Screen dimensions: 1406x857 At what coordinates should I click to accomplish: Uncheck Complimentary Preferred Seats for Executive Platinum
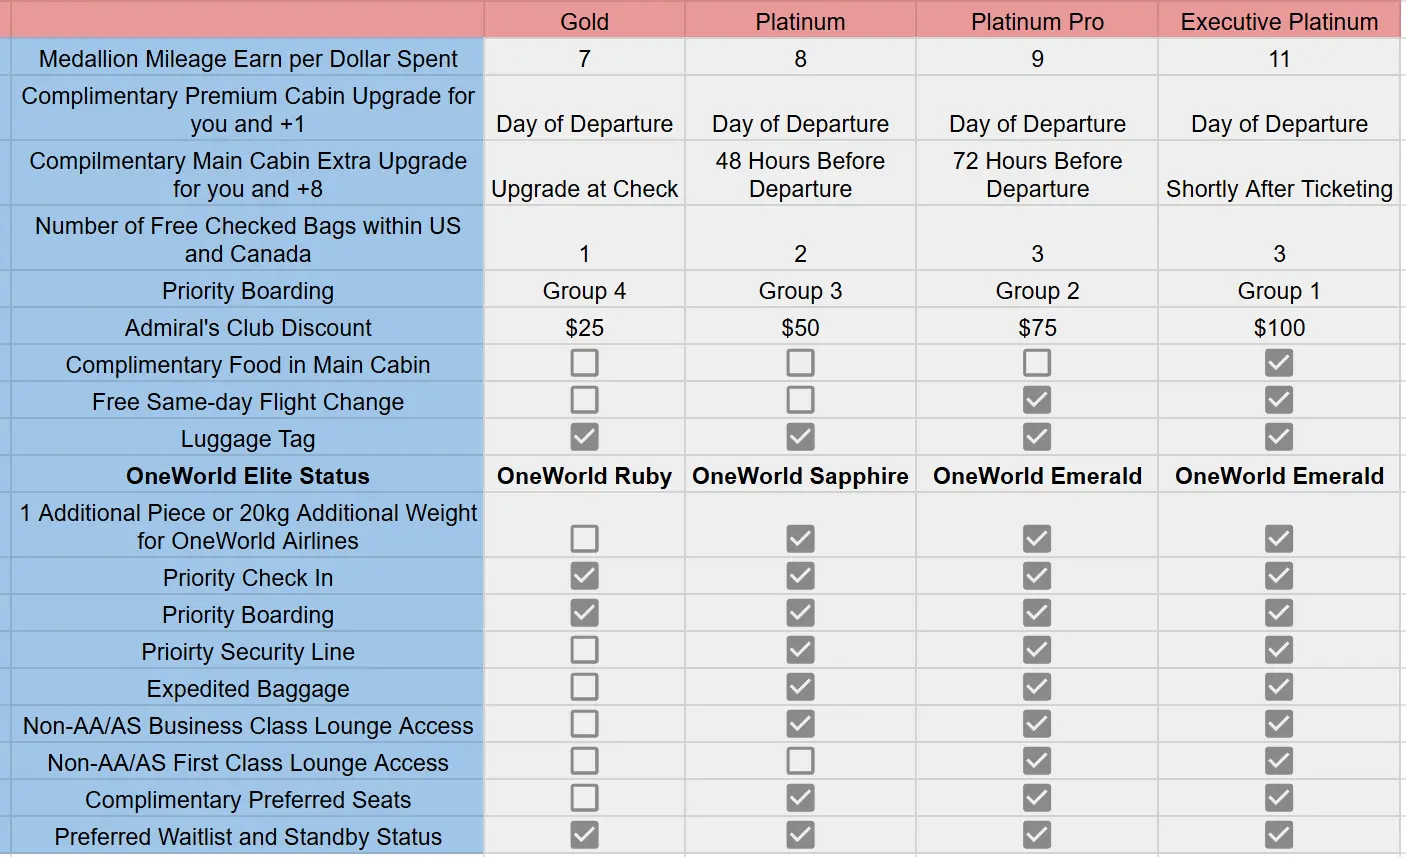[1279, 798]
